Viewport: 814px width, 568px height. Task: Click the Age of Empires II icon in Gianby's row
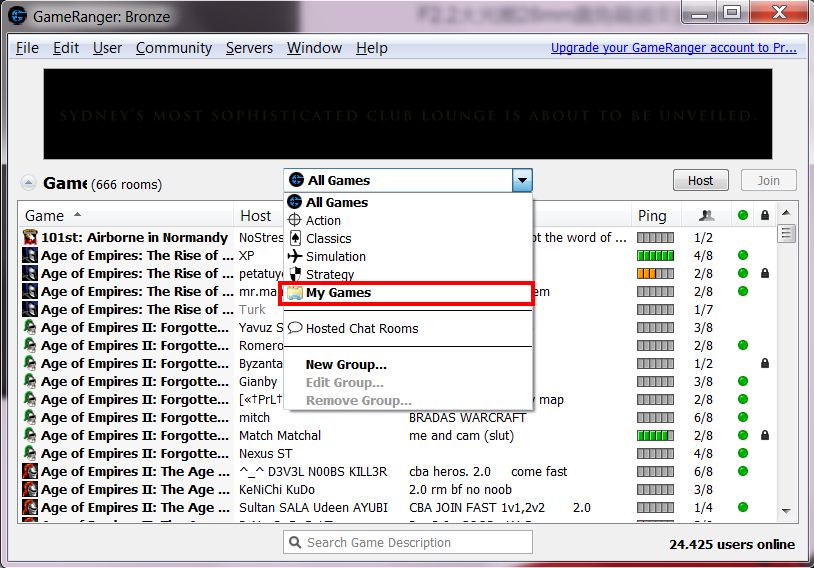pos(30,382)
